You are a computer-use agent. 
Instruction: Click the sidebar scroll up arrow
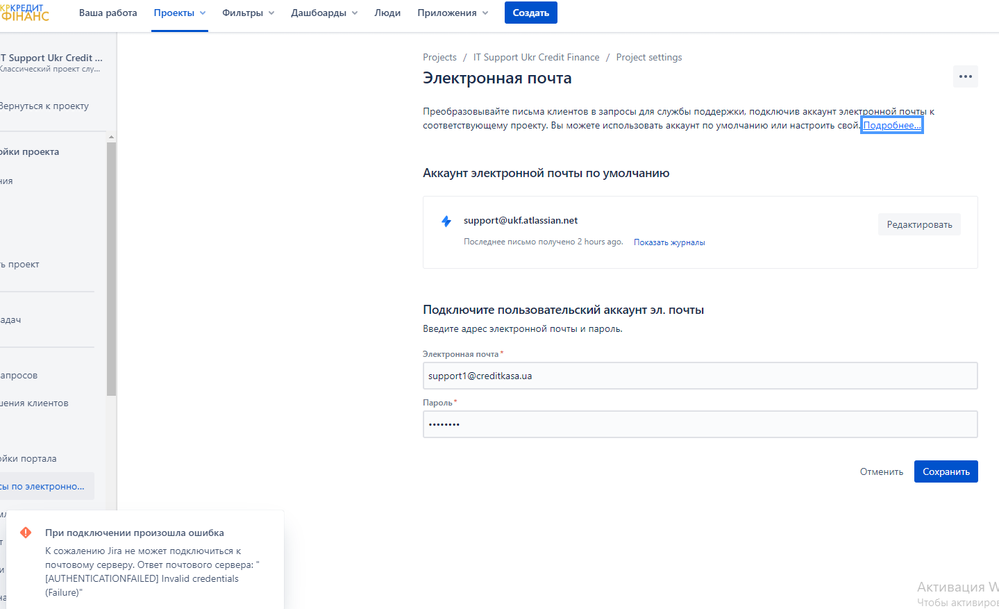click(x=111, y=137)
